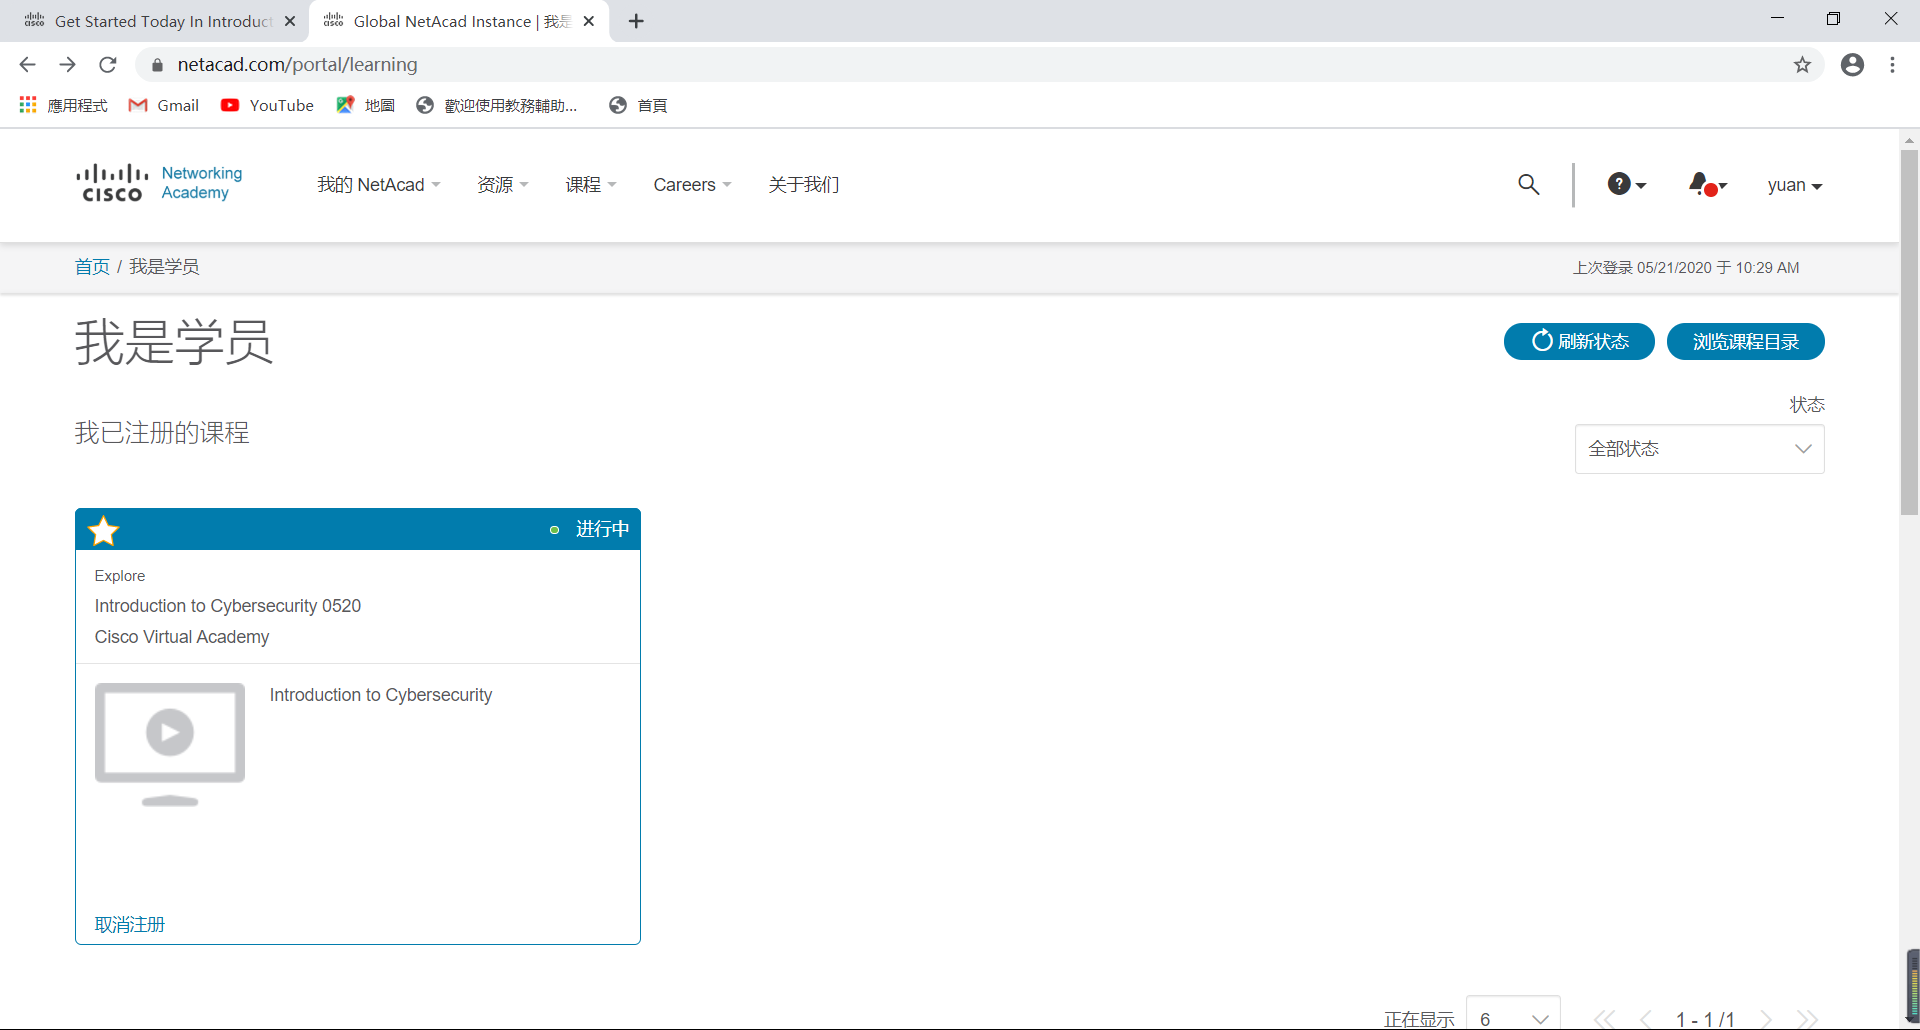Bookmark this page with star icon
Screen dimensions: 1920x1030
(1802, 65)
